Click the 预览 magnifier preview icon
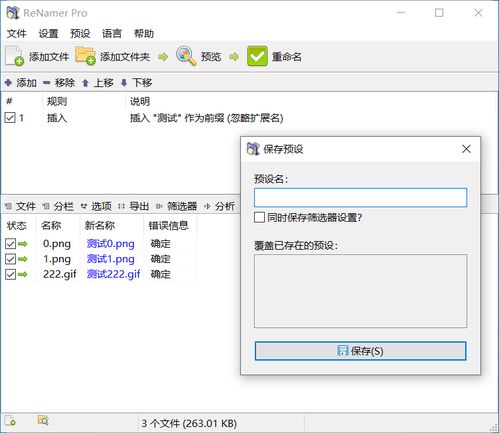This screenshot has height=433, width=499. [x=186, y=56]
